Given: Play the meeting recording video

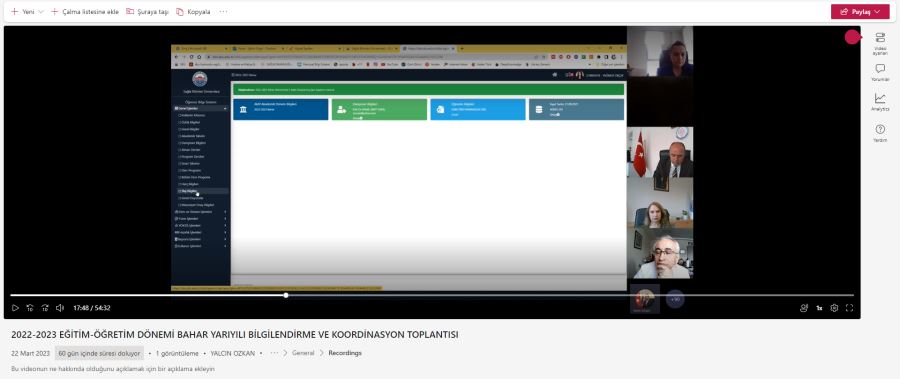Looking at the screenshot, I should (15, 308).
